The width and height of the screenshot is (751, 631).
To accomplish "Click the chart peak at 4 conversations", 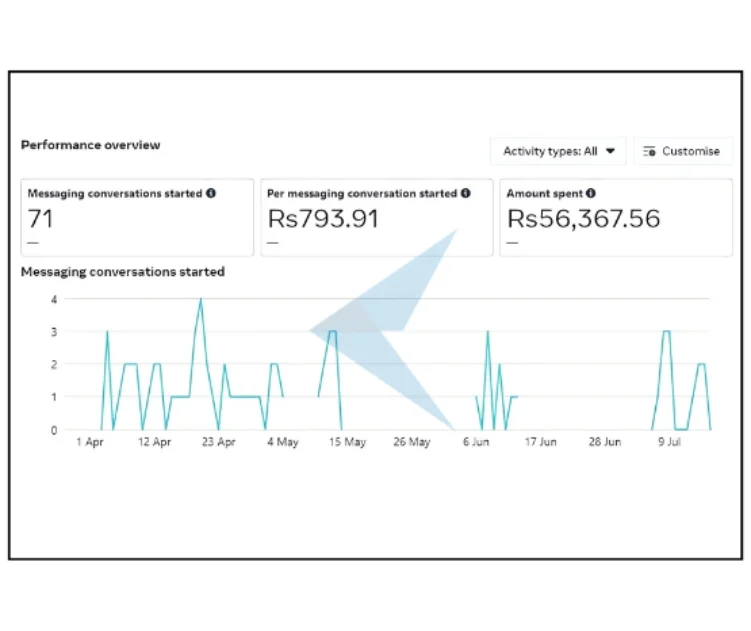I will pos(200,299).
